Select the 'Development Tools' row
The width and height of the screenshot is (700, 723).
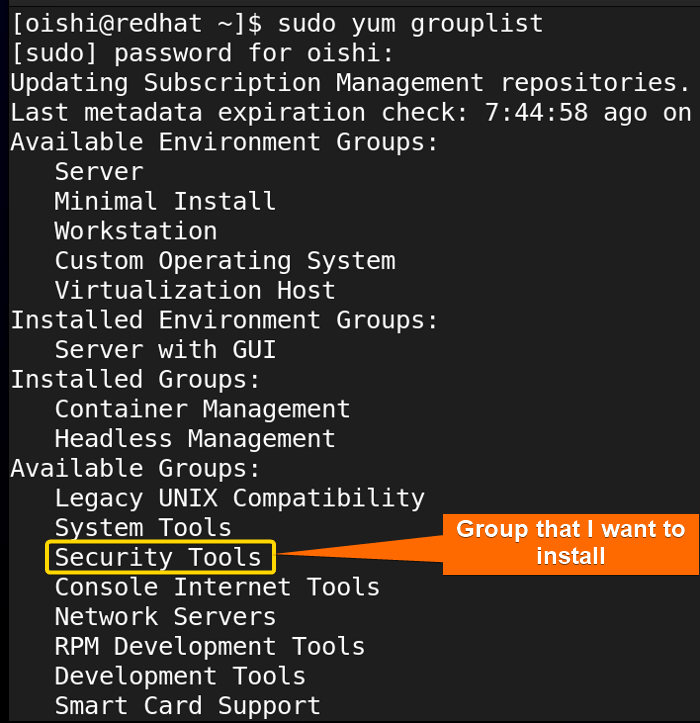tap(180, 676)
